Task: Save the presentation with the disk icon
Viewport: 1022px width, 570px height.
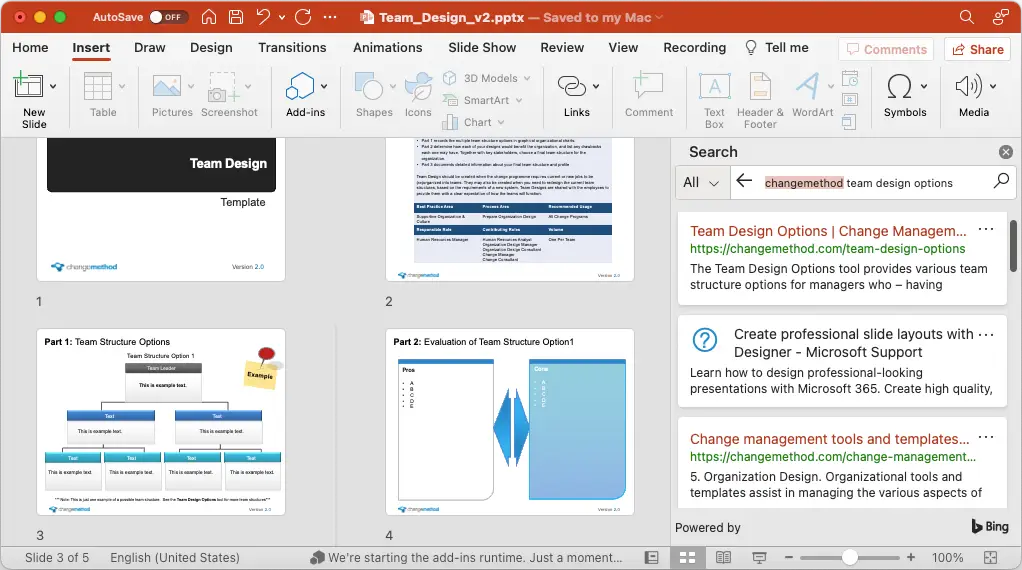Action: coord(236,17)
